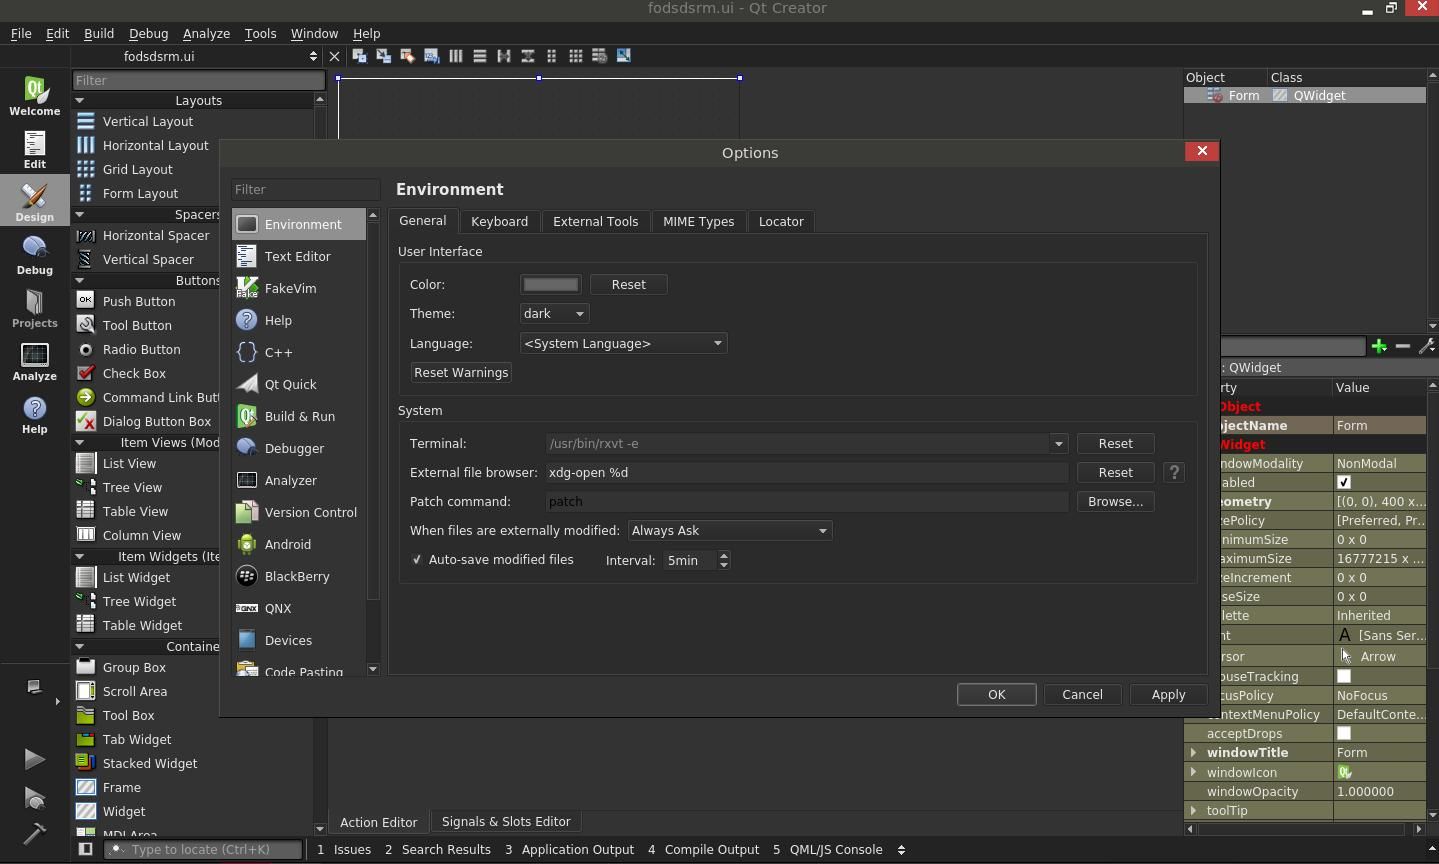Viewport: 1439px width, 864px height.
Task: Click the green Run button
Action: coord(34,759)
